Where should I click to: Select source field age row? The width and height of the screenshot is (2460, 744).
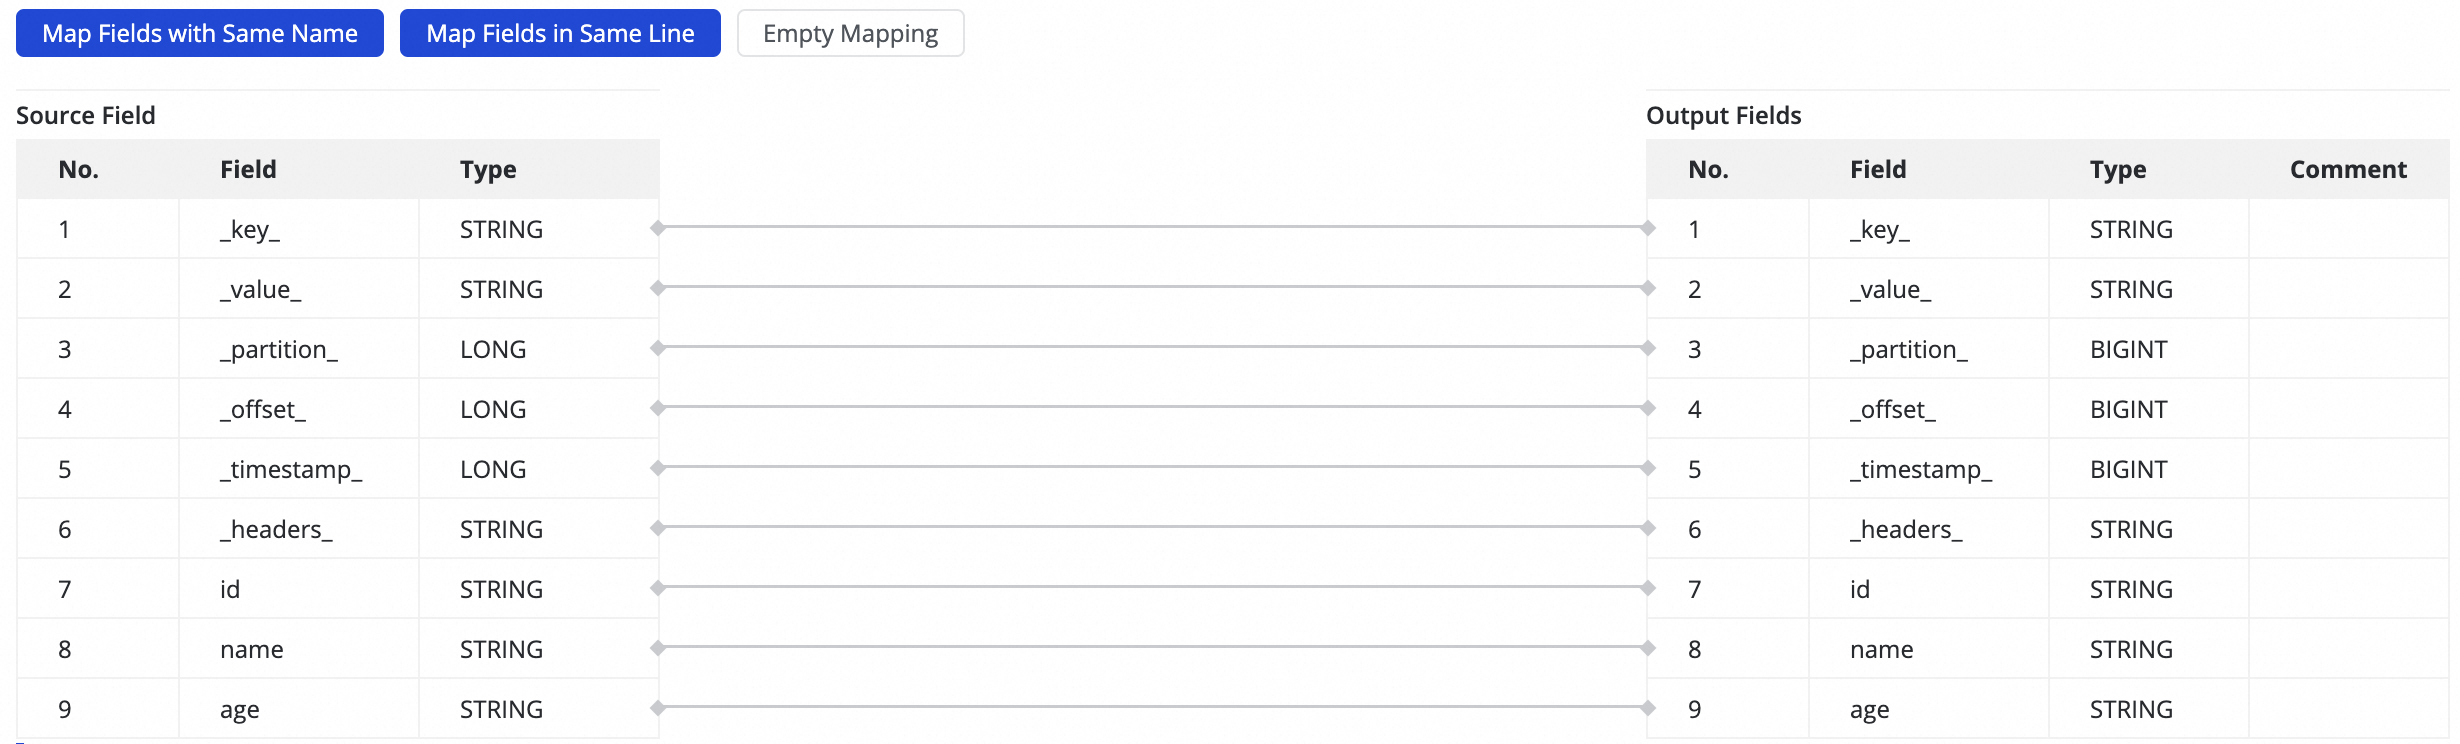pos(240,710)
